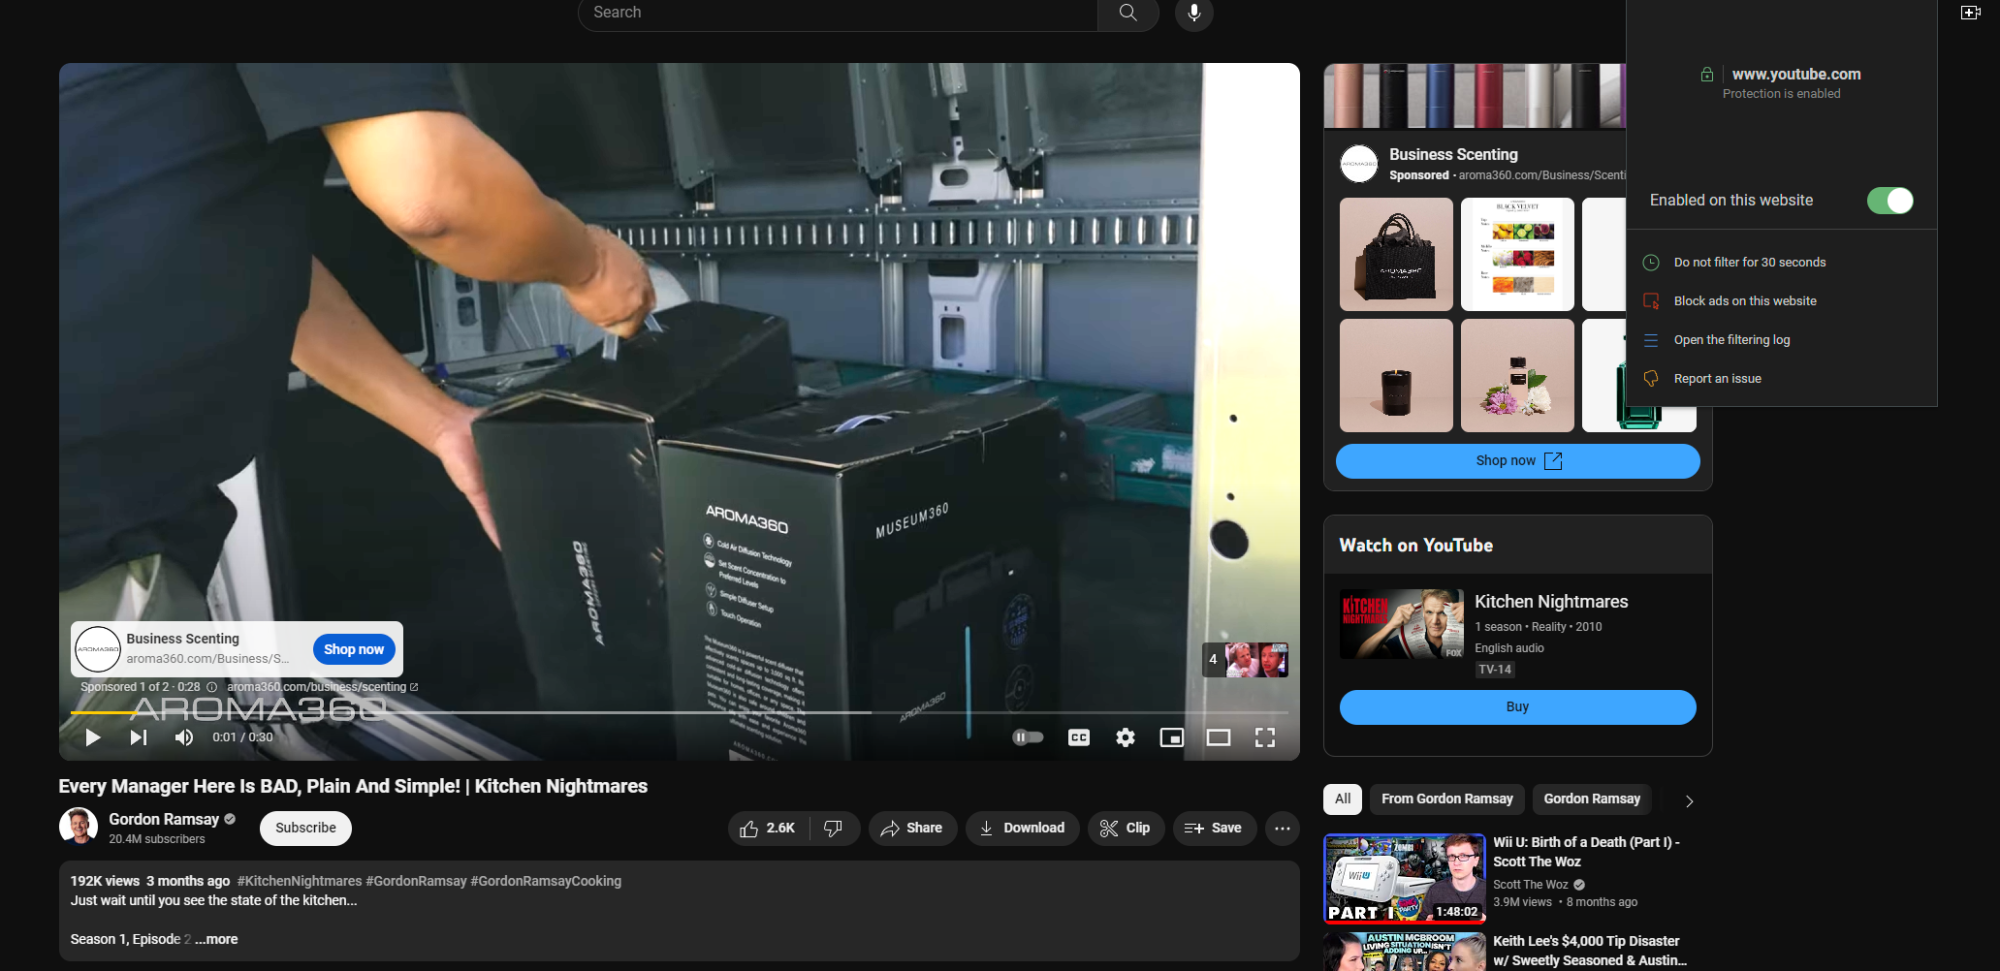The height and width of the screenshot is (971, 2000).
Task: Click the blue Buy button for Kitchen Nightmares
Action: [1517, 707]
